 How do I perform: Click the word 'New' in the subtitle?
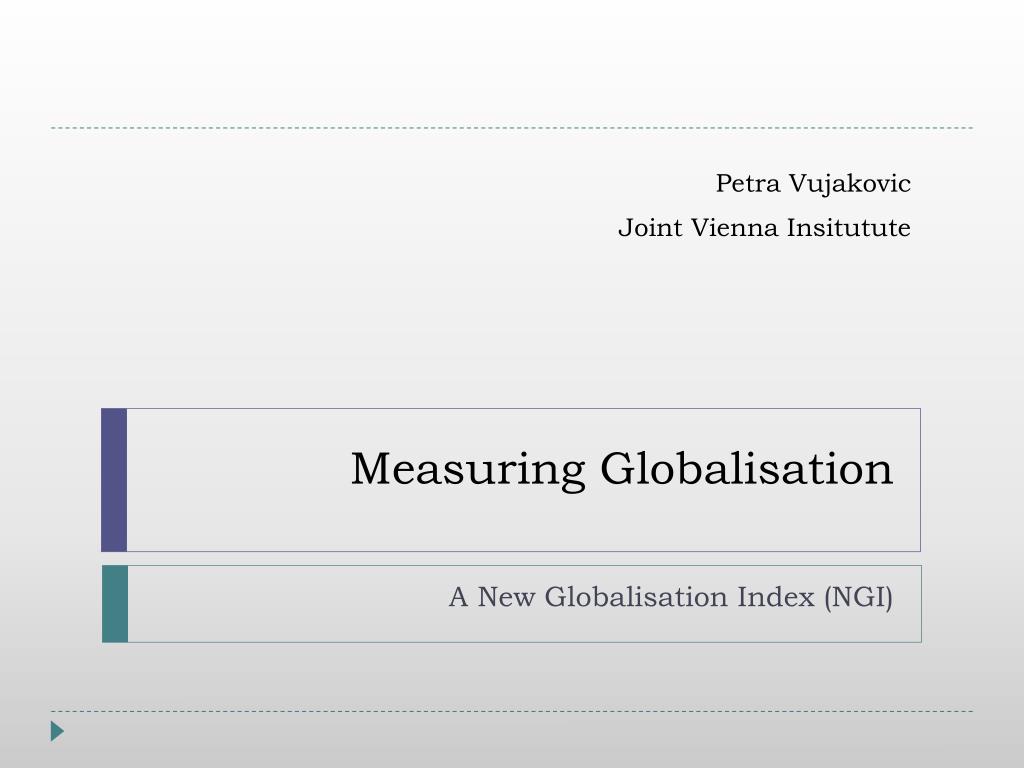pyautogui.click(x=506, y=597)
